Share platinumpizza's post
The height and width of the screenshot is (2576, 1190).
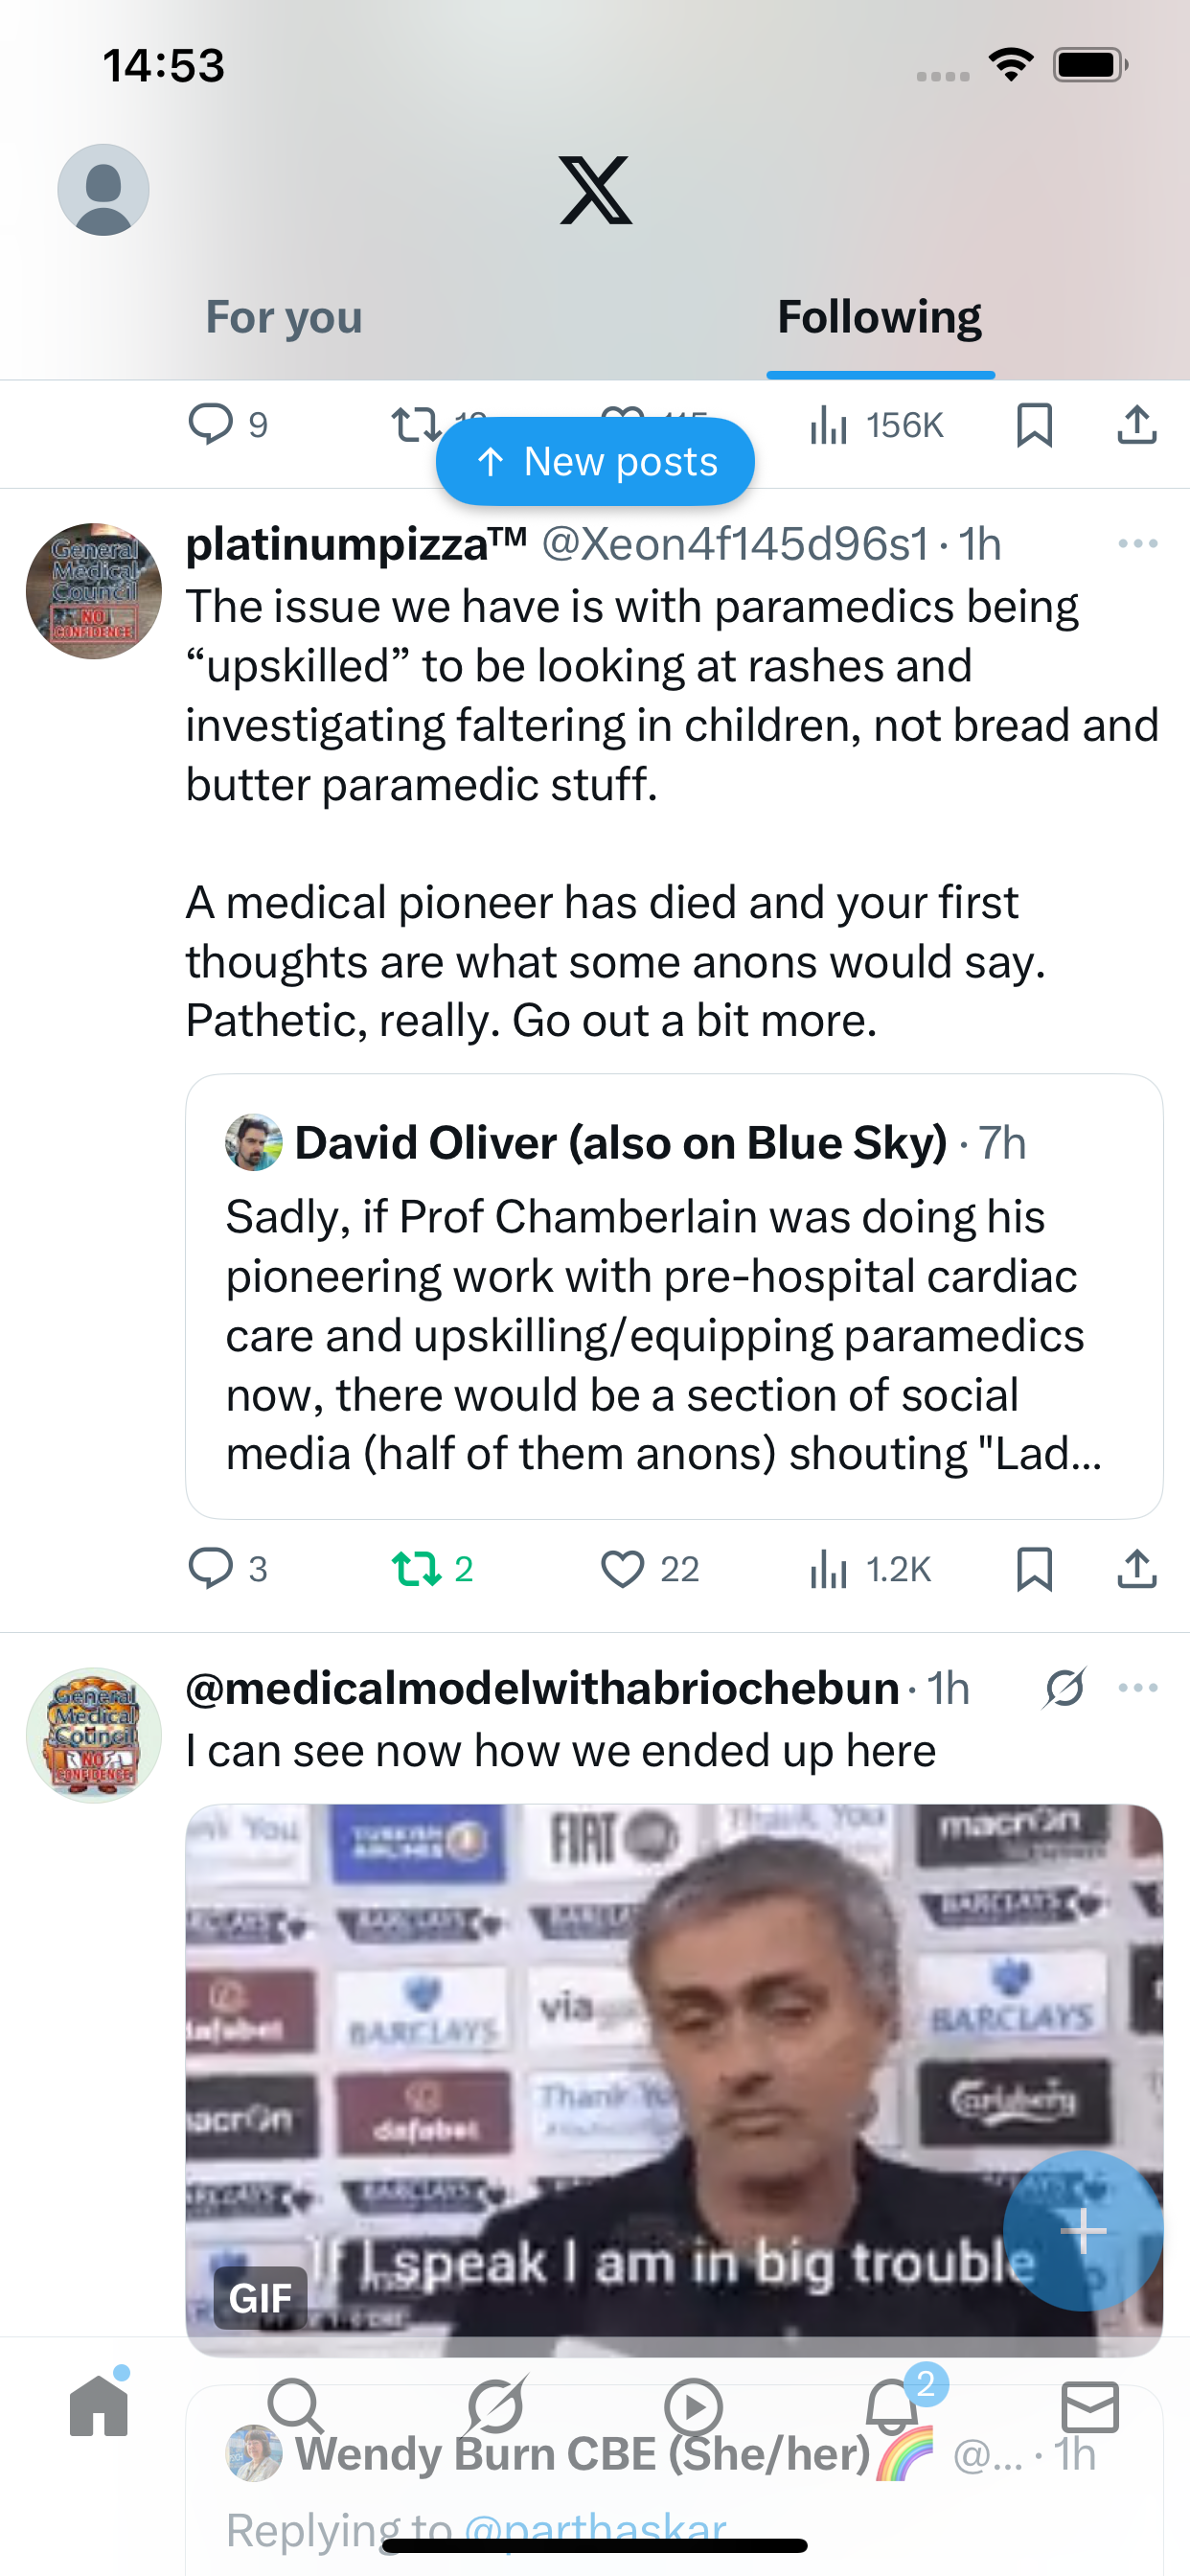[1136, 1568]
